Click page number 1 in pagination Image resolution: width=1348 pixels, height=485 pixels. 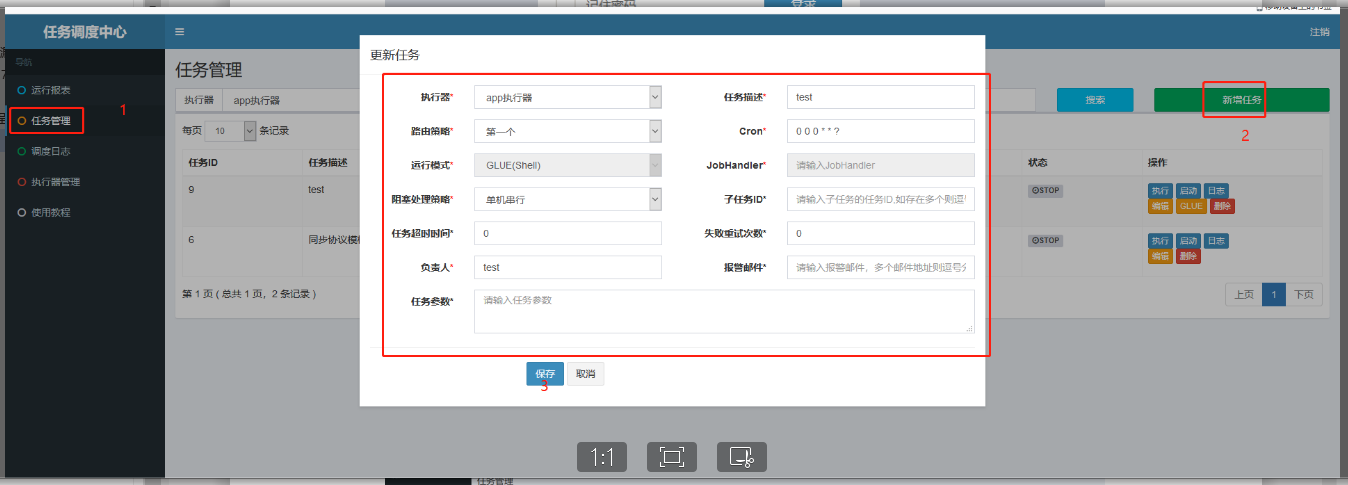pyautogui.click(x=1273, y=295)
